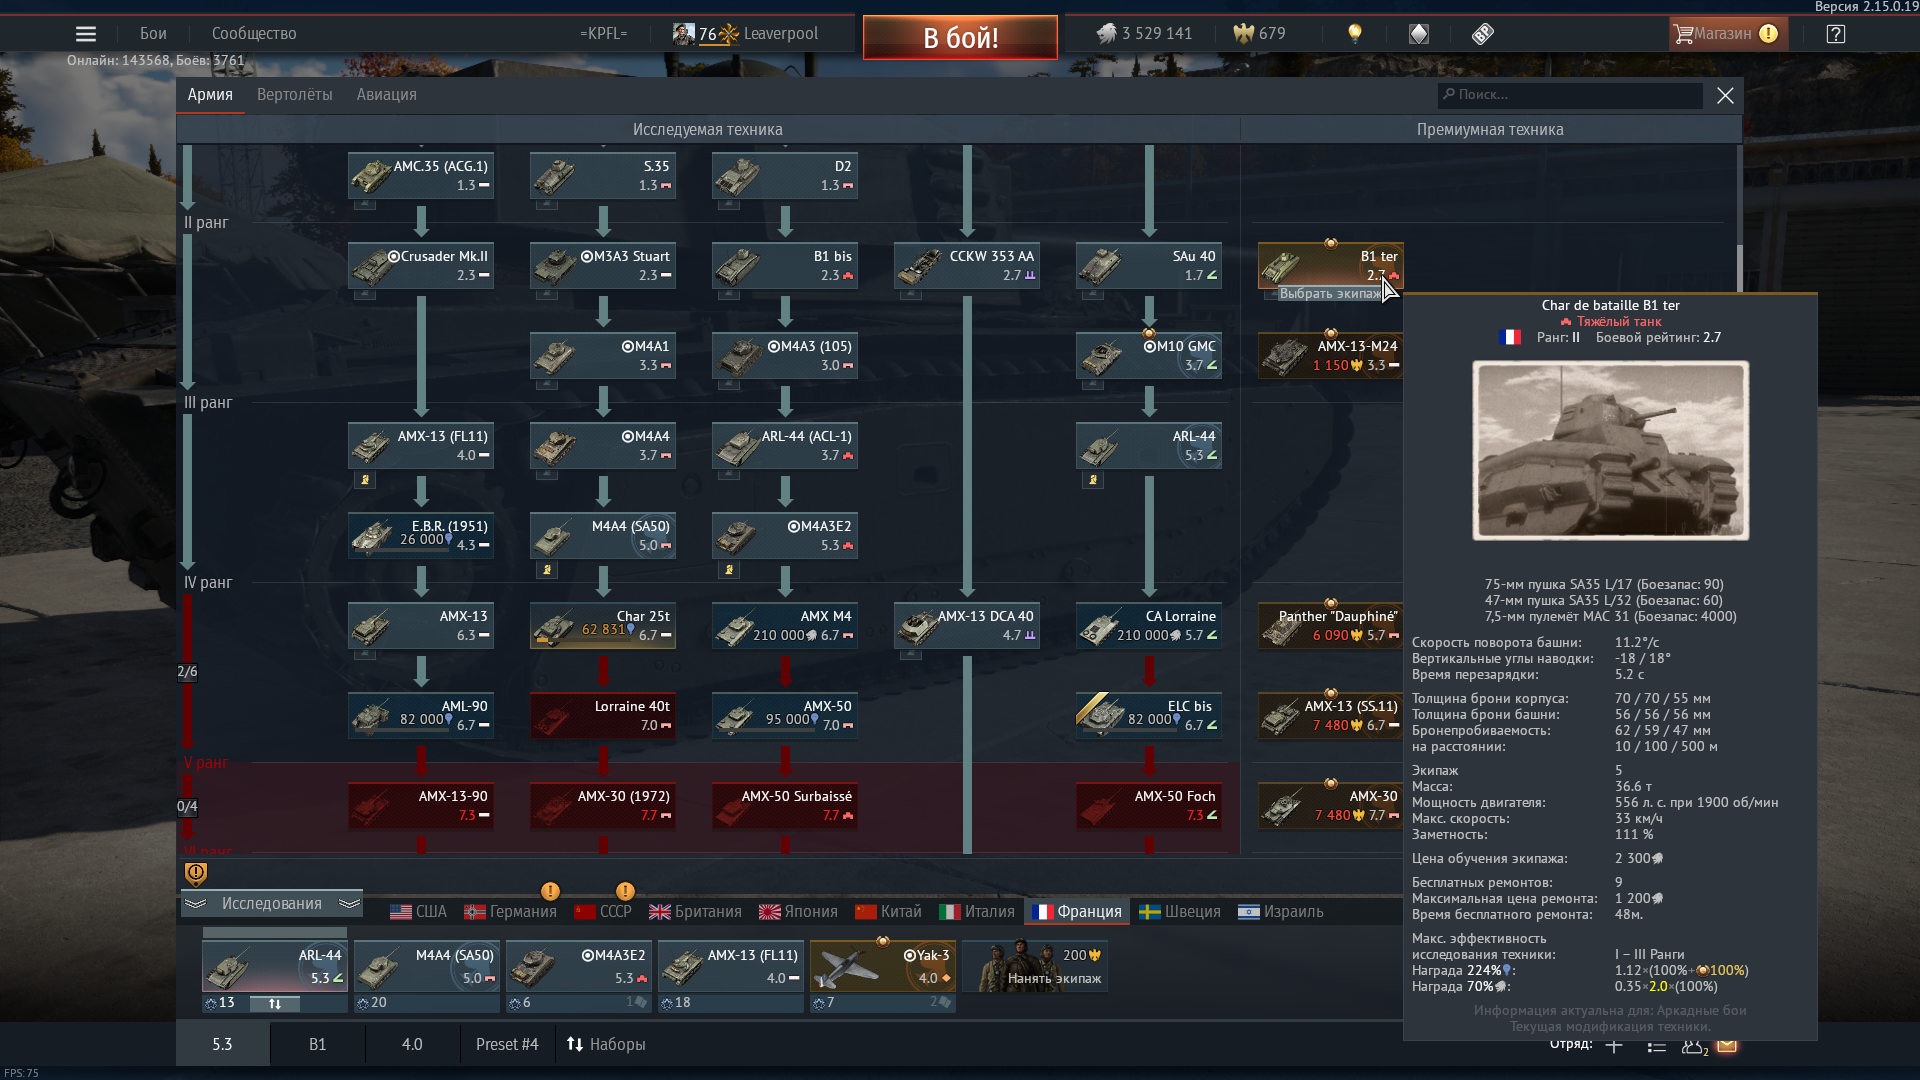The image size is (1920, 1080).
Task: Open the Наборы presets list
Action: [606, 1044]
